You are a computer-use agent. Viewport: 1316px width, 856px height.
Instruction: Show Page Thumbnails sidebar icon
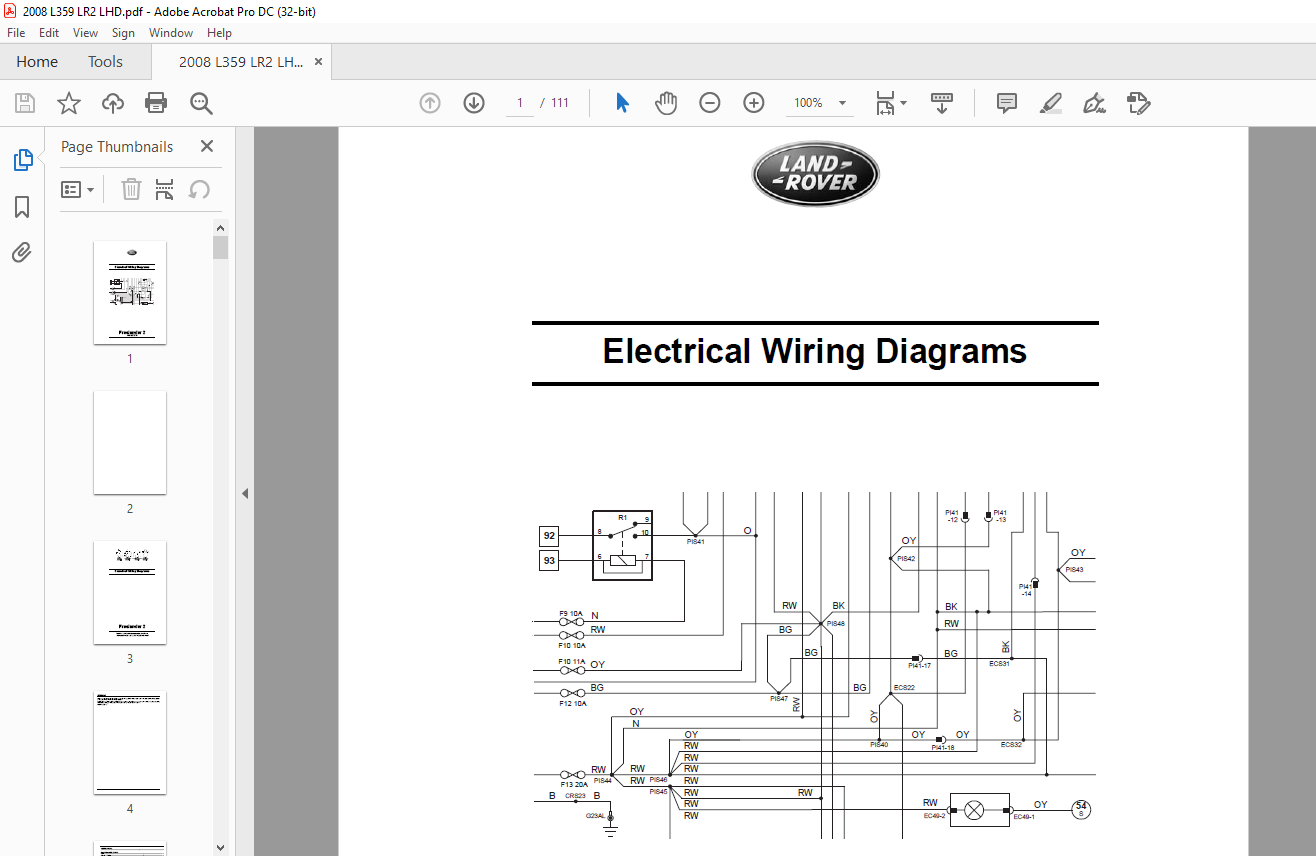click(x=22, y=160)
